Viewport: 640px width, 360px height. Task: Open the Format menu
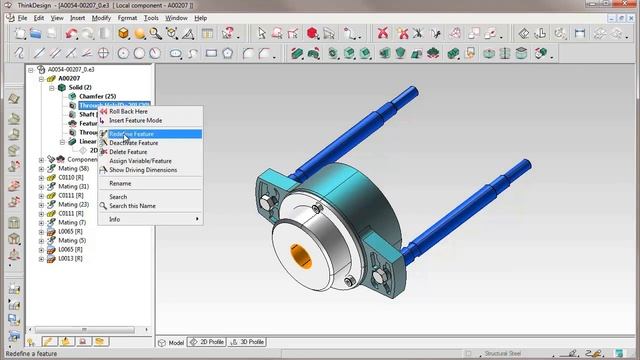(127, 18)
